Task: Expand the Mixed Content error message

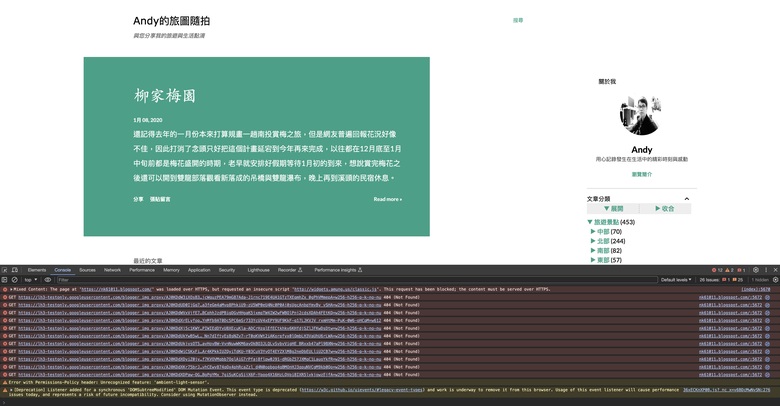Action: pos(11,289)
